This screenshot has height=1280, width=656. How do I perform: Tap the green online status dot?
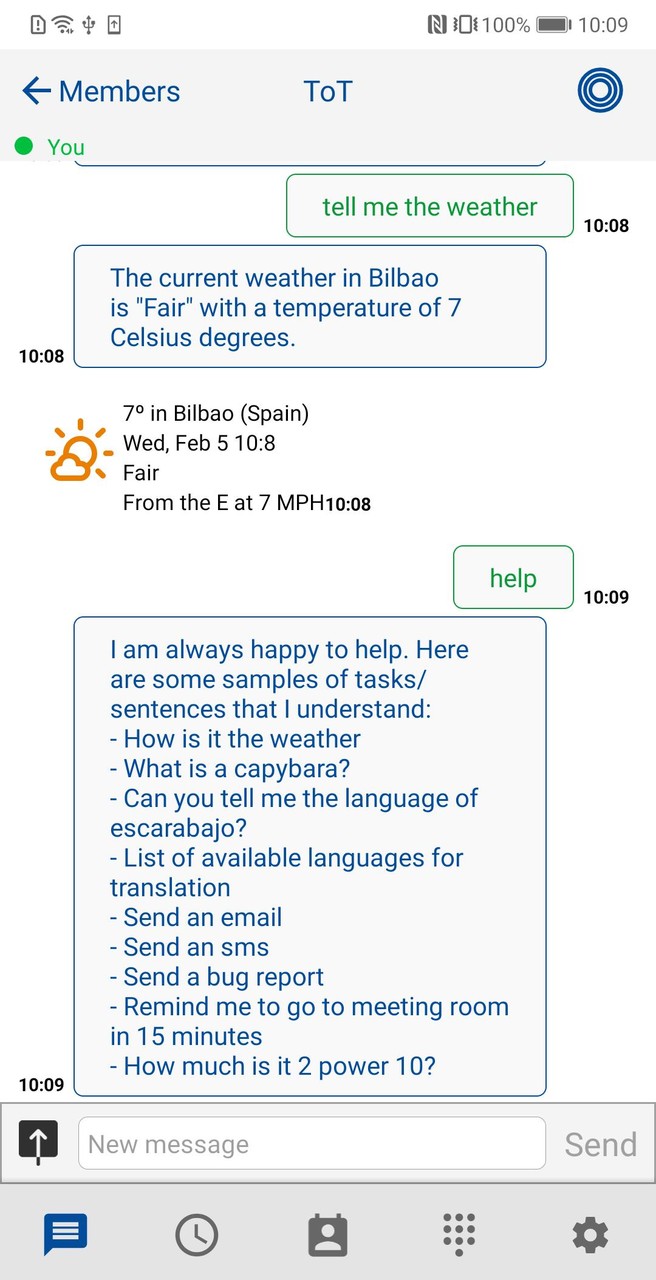23,146
